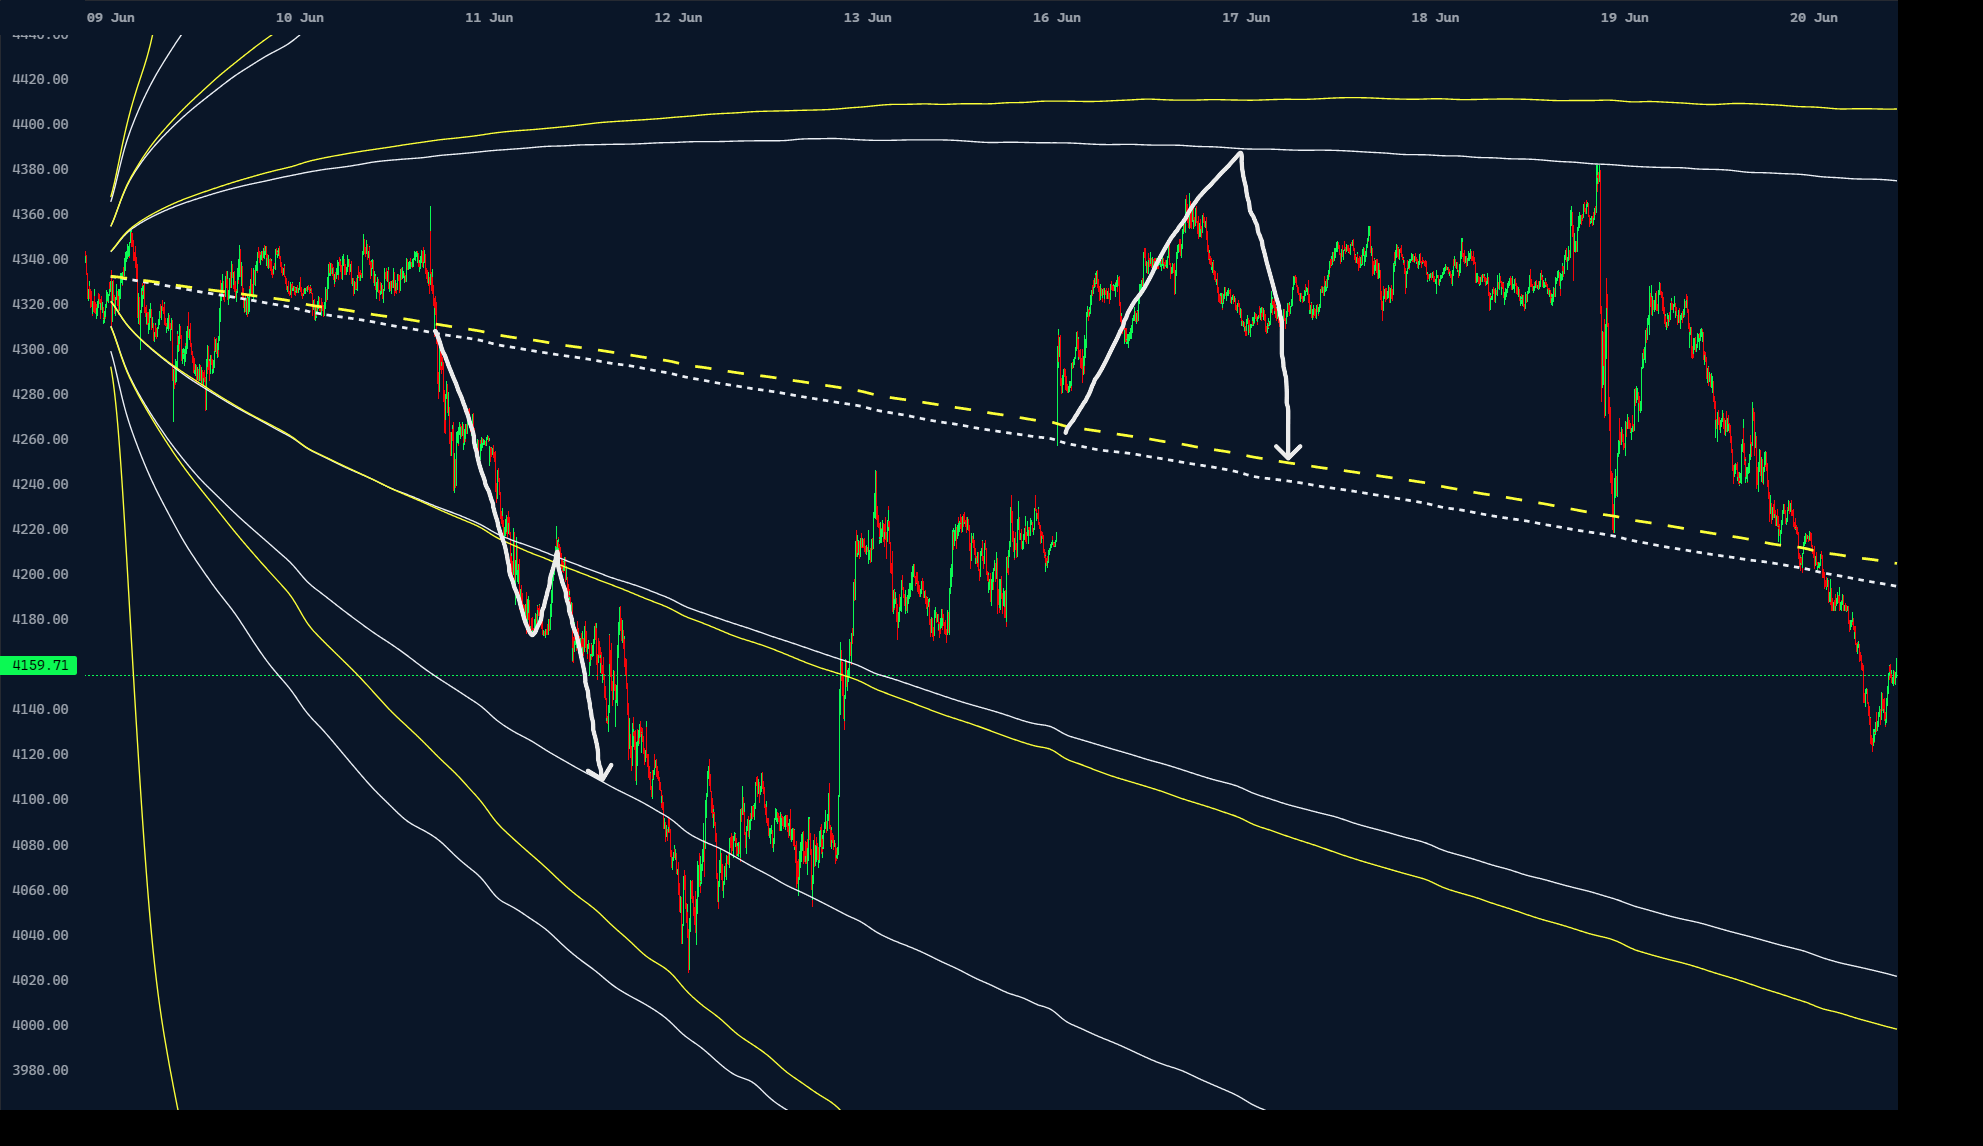Click the 4300.00 price axis label

coord(40,349)
